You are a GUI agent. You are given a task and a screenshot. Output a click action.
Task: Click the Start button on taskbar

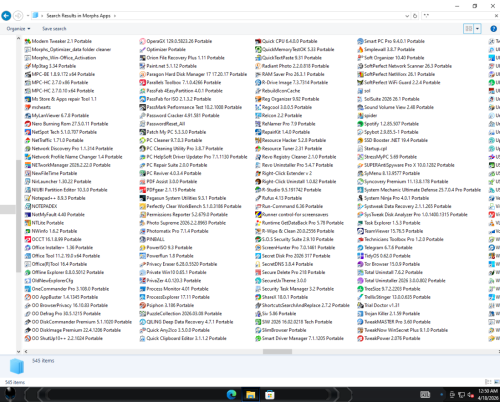pyautogui.click(x=10, y=395)
